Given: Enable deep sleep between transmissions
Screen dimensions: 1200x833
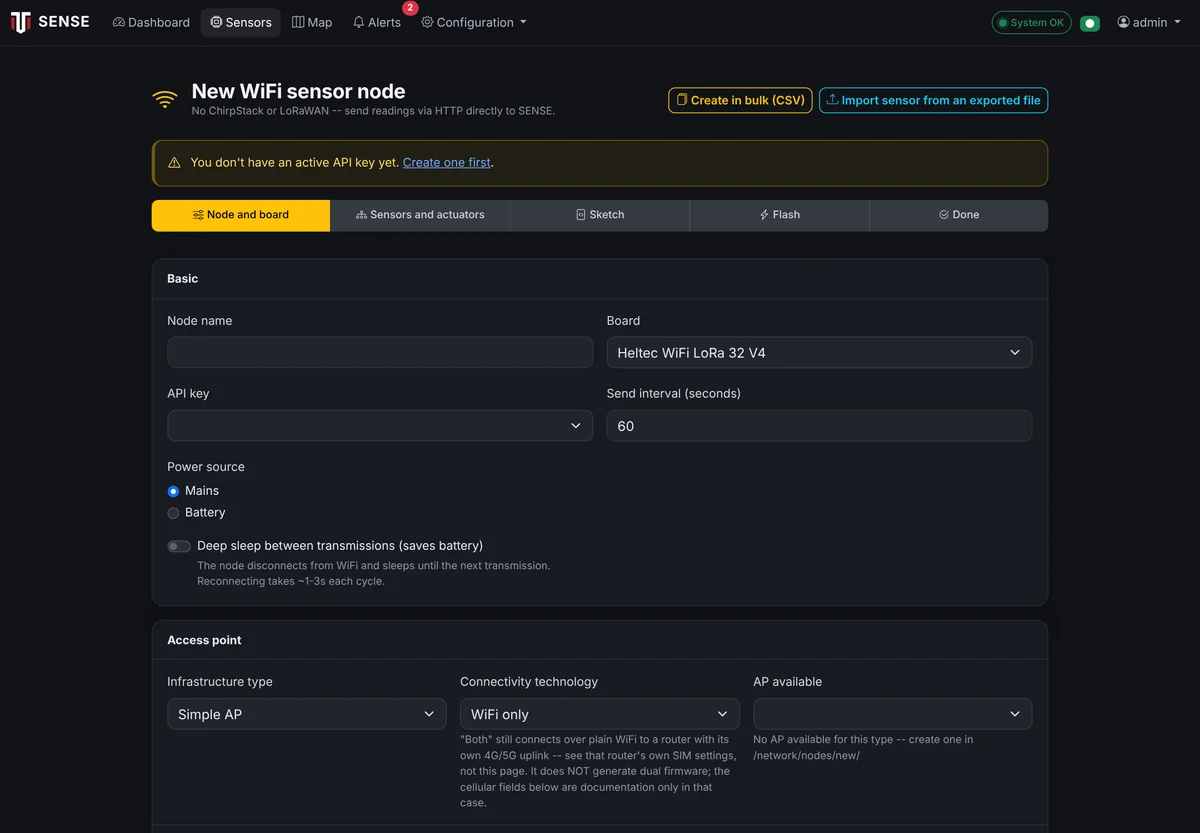Looking at the screenshot, I should click(179, 546).
